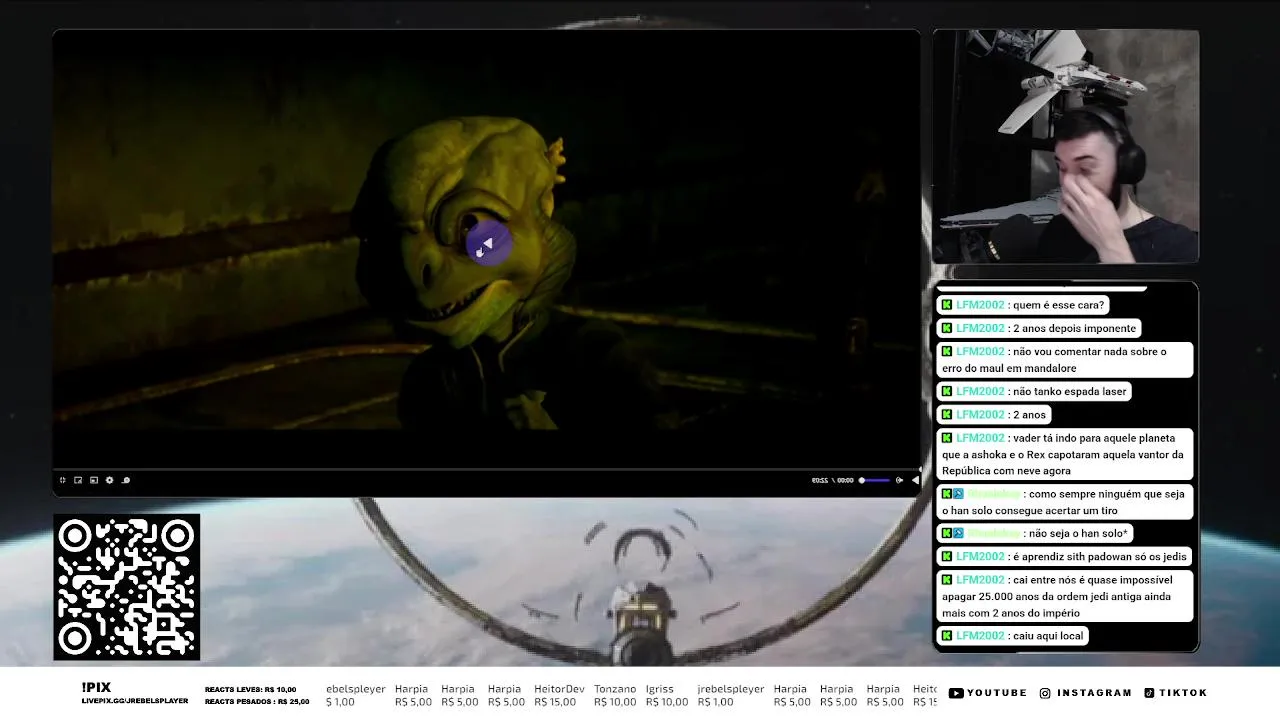Click Tonzano R$ 10,00 donation entry
Image resolution: width=1280 pixels, height=720 pixels.
click(x=615, y=695)
